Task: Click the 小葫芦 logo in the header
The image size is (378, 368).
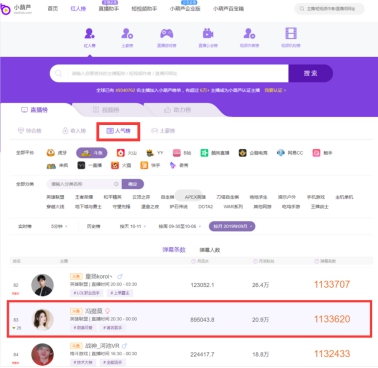Action: [x=17, y=9]
